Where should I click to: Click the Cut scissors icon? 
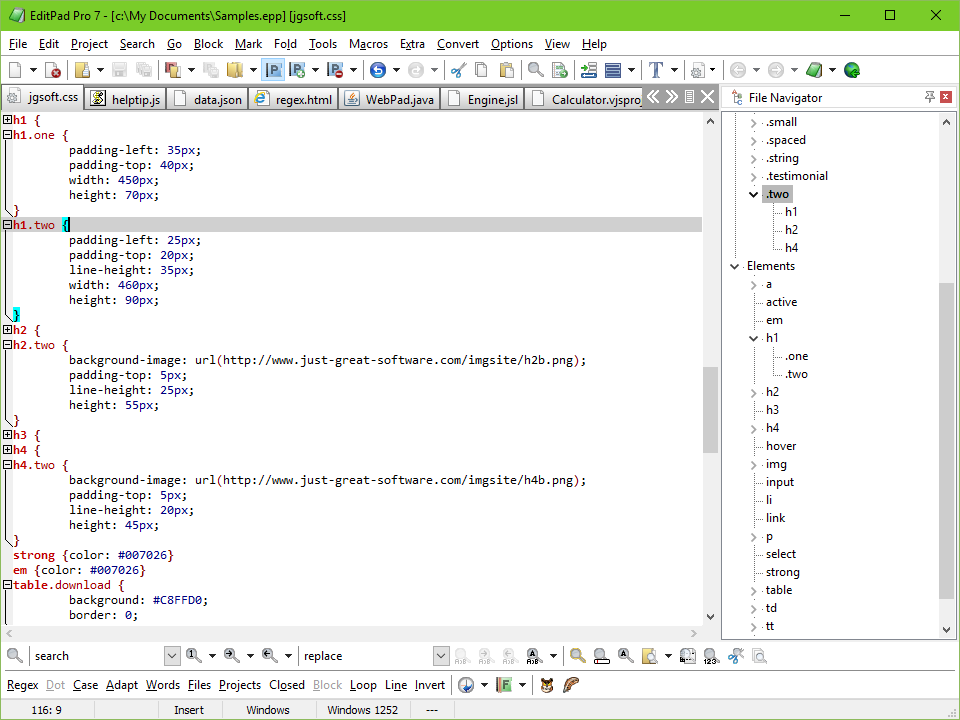(458, 70)
